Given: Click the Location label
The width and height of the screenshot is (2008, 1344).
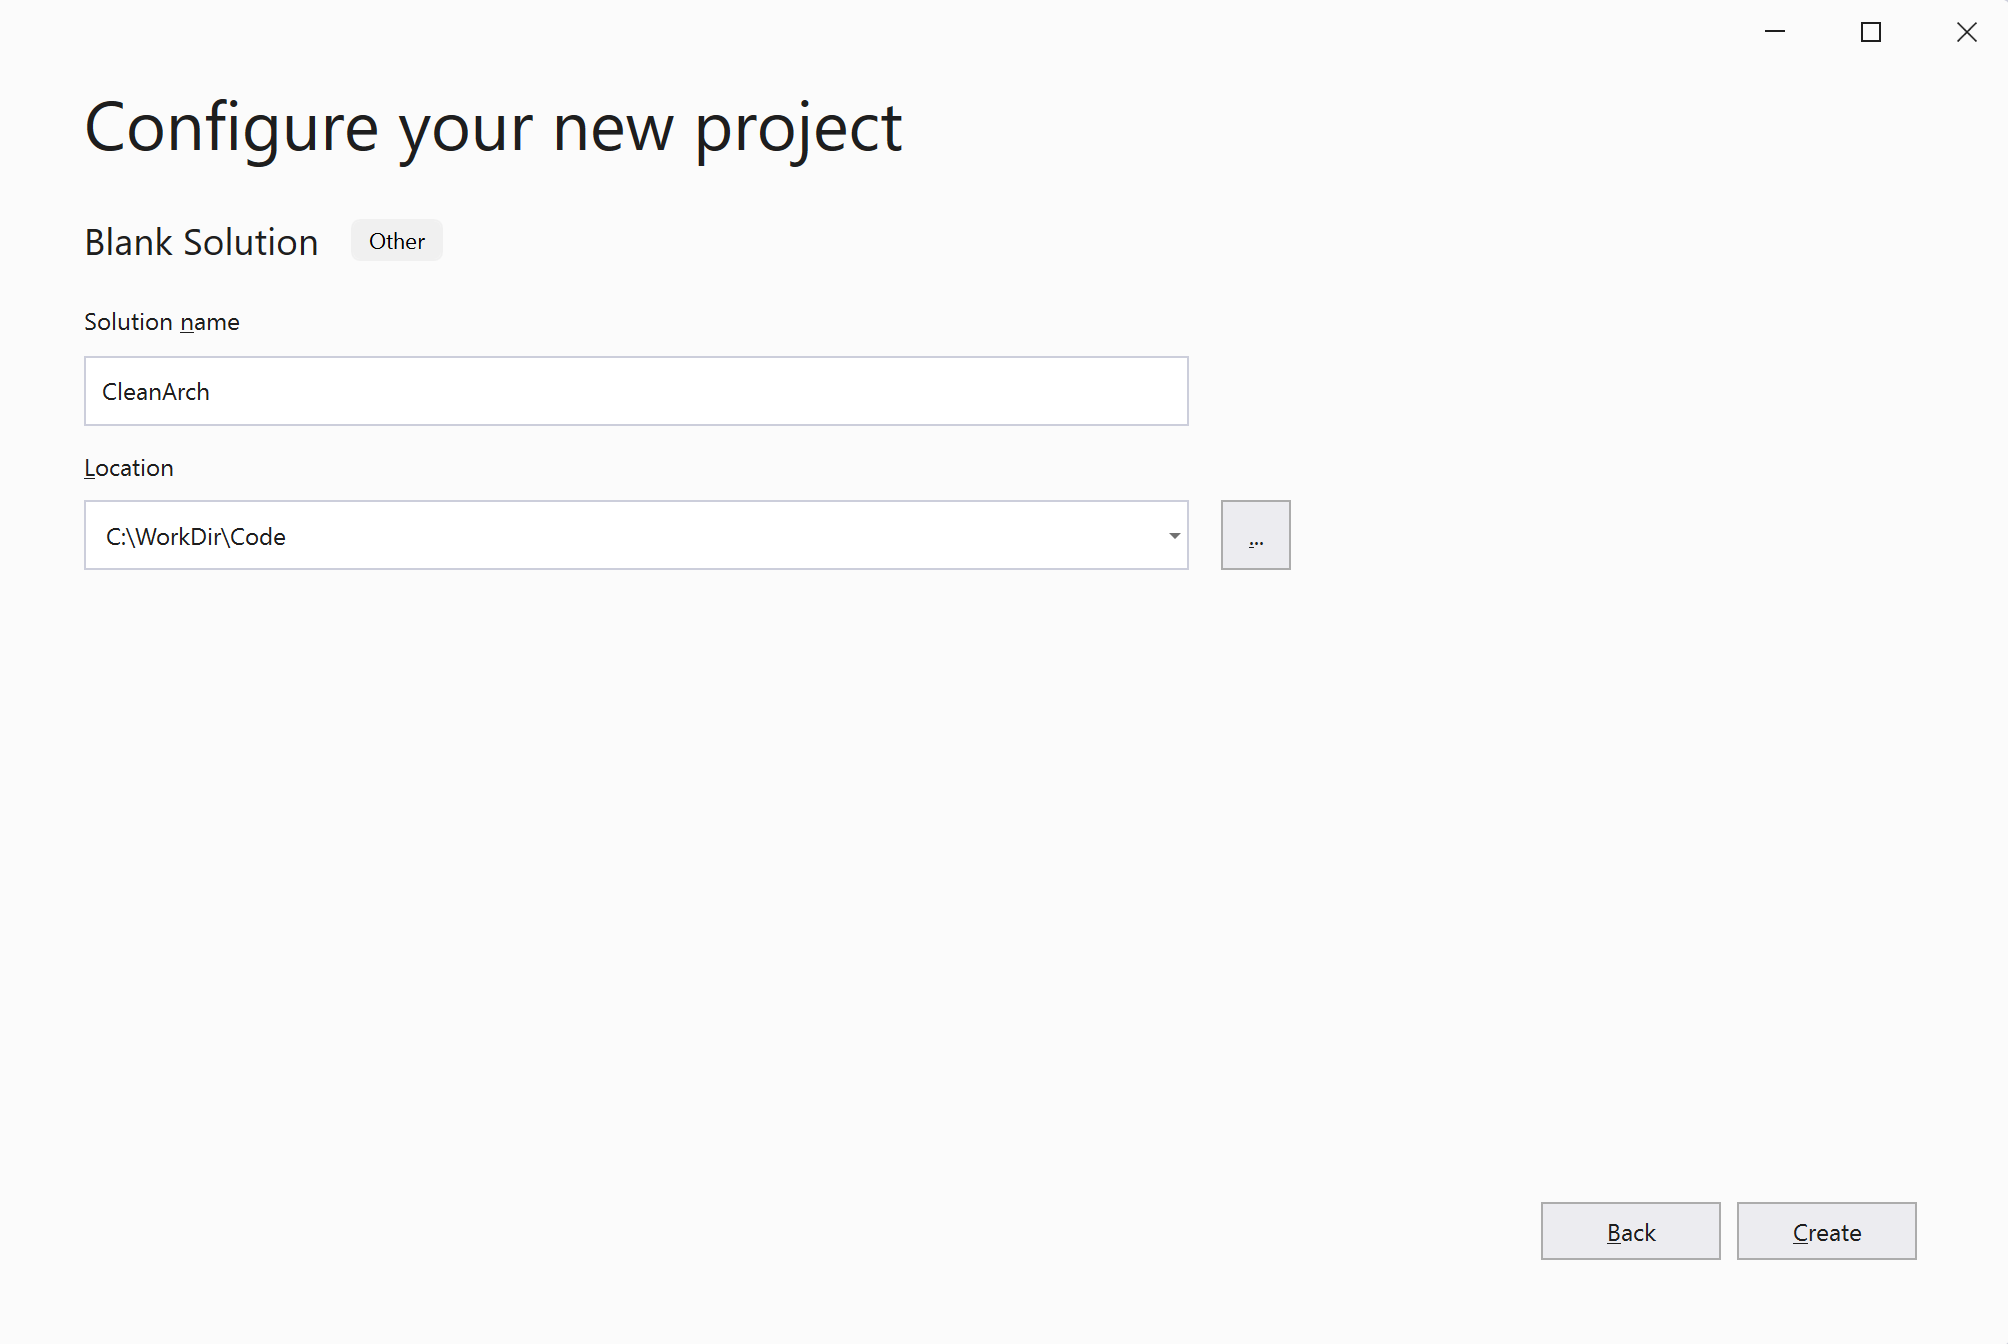Looking at the screenshot, I should 128,467.
